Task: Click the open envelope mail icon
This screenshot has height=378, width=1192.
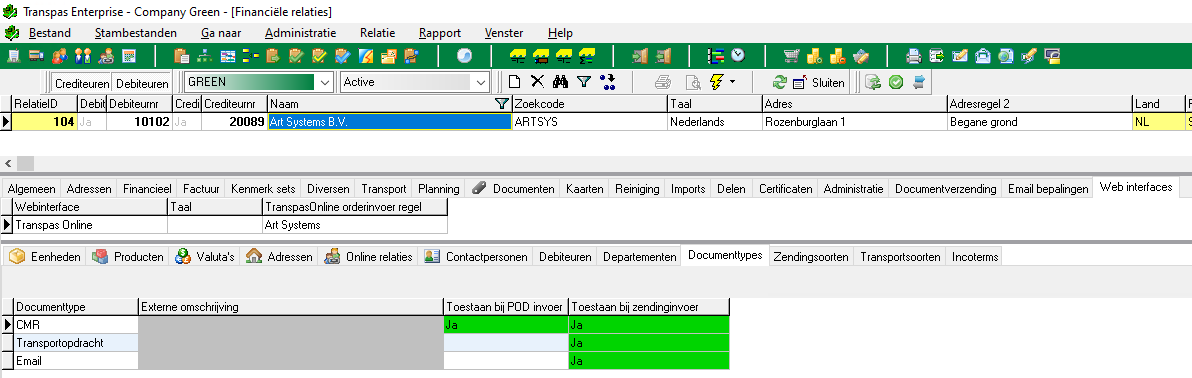Action: click(983, 56)
